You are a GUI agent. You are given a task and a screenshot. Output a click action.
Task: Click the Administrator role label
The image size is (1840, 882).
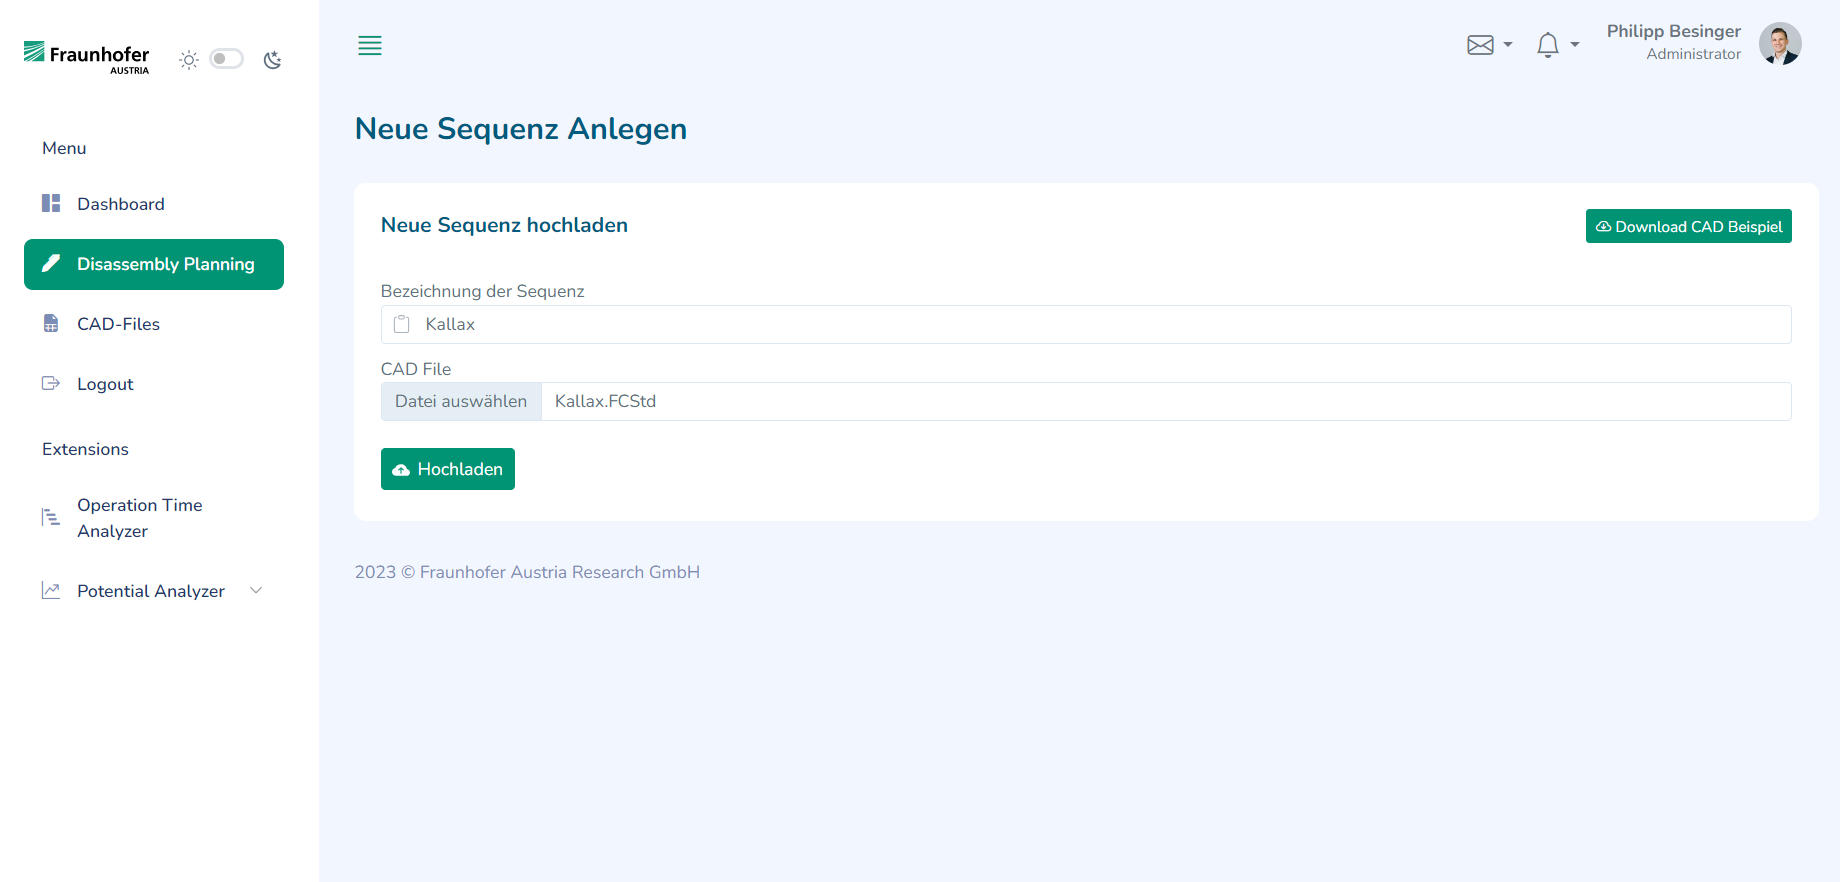coord(1693,54)
